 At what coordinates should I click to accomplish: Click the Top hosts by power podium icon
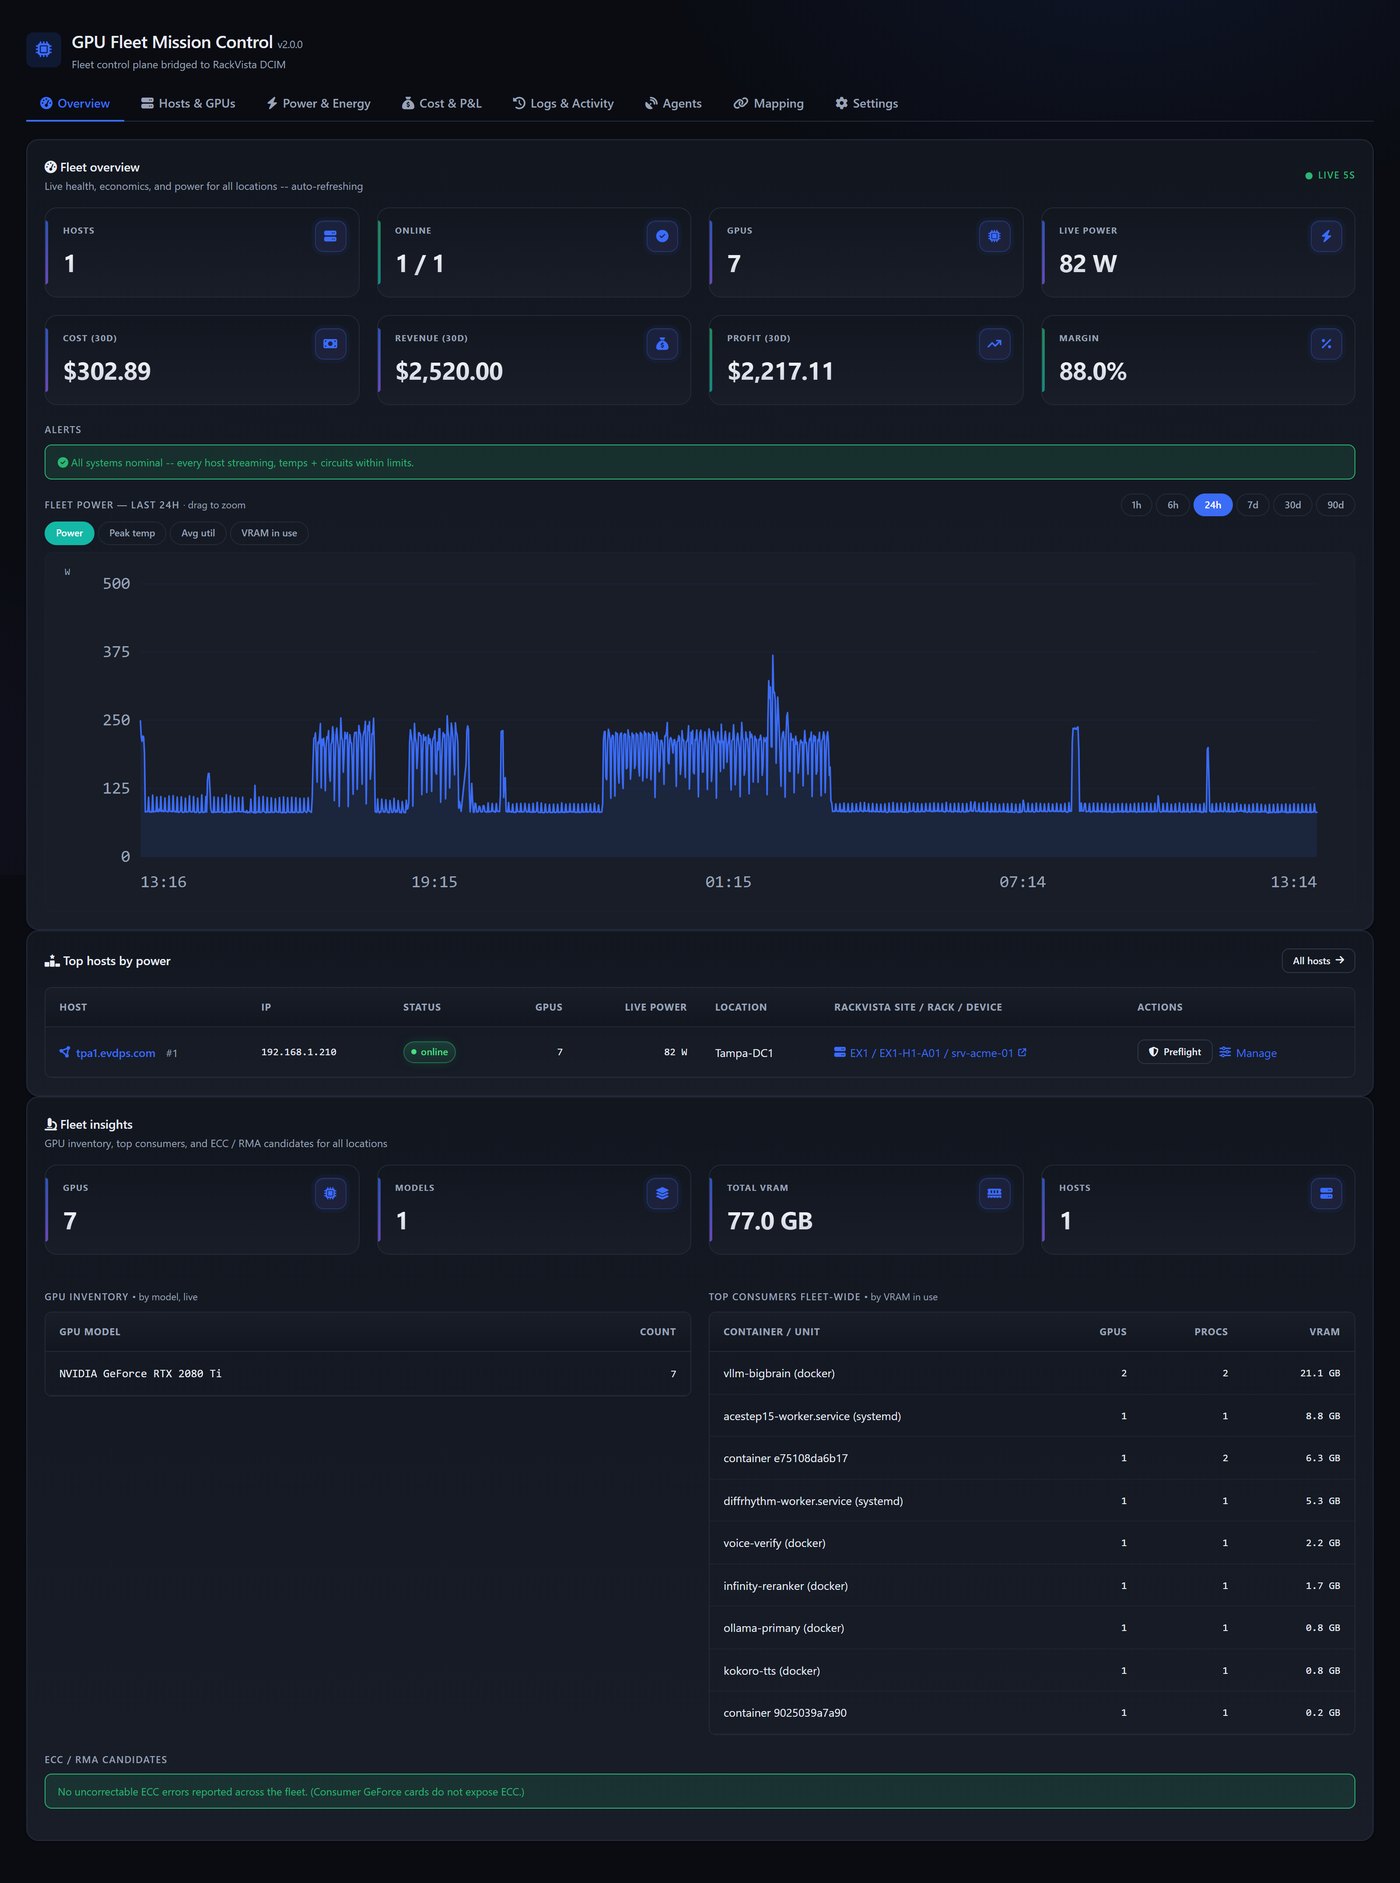click(52, 961)
